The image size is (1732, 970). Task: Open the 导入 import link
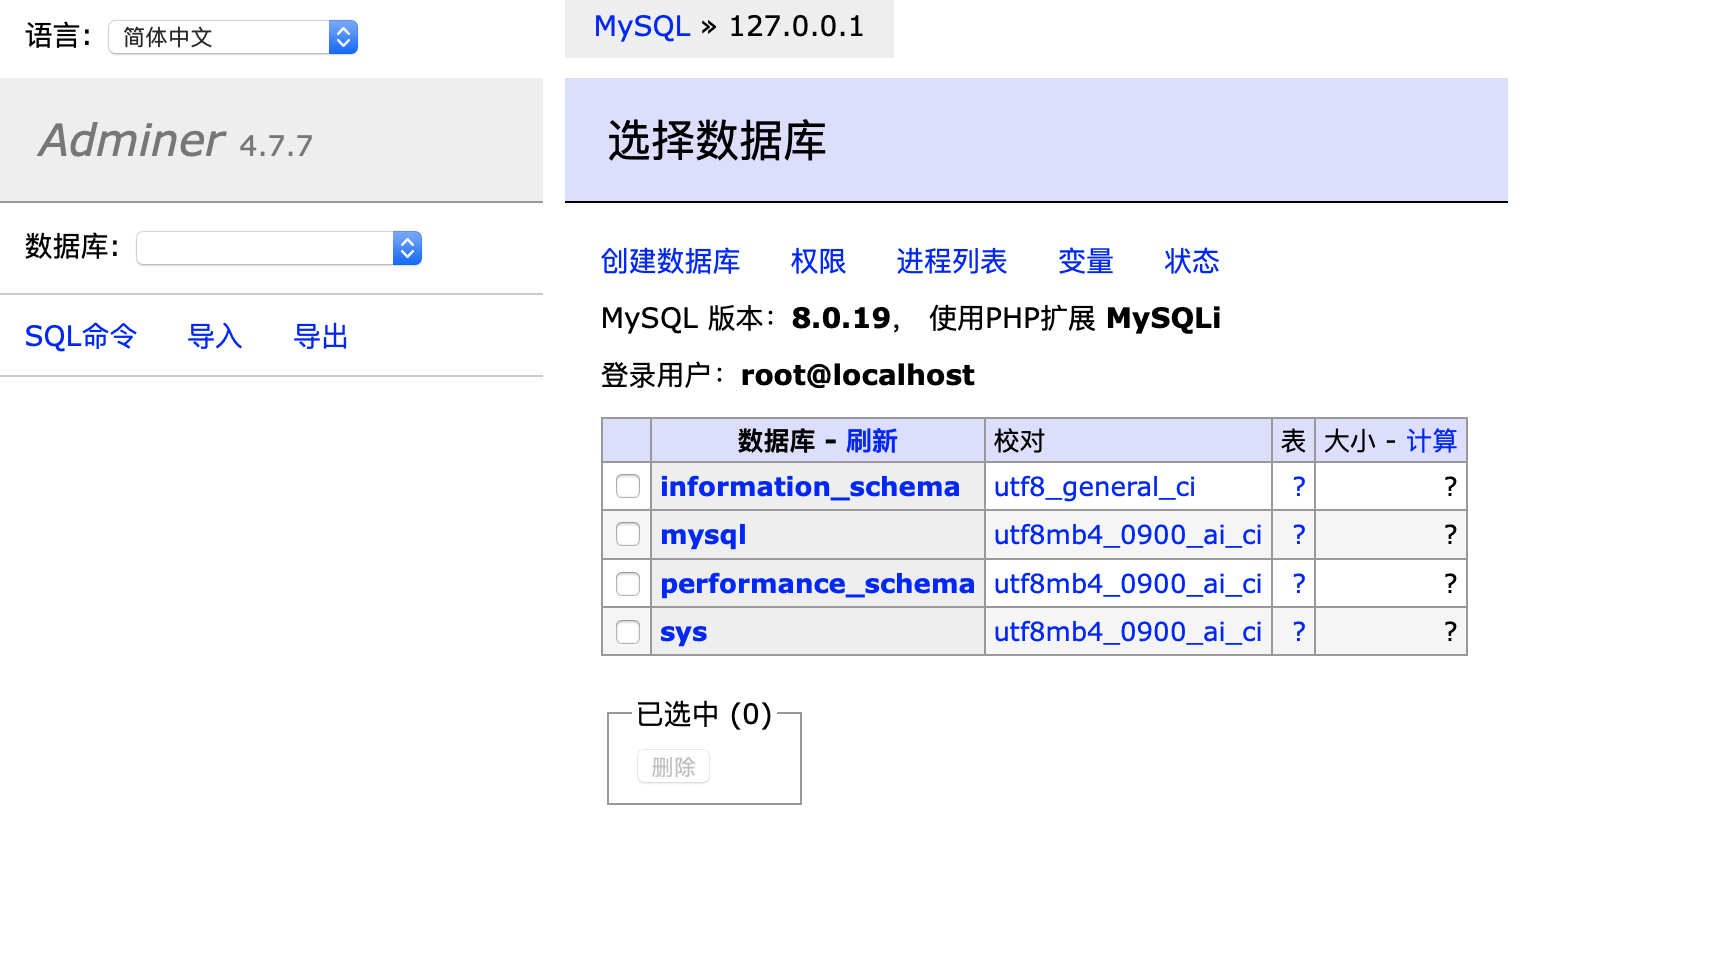(x=215, y=336)
